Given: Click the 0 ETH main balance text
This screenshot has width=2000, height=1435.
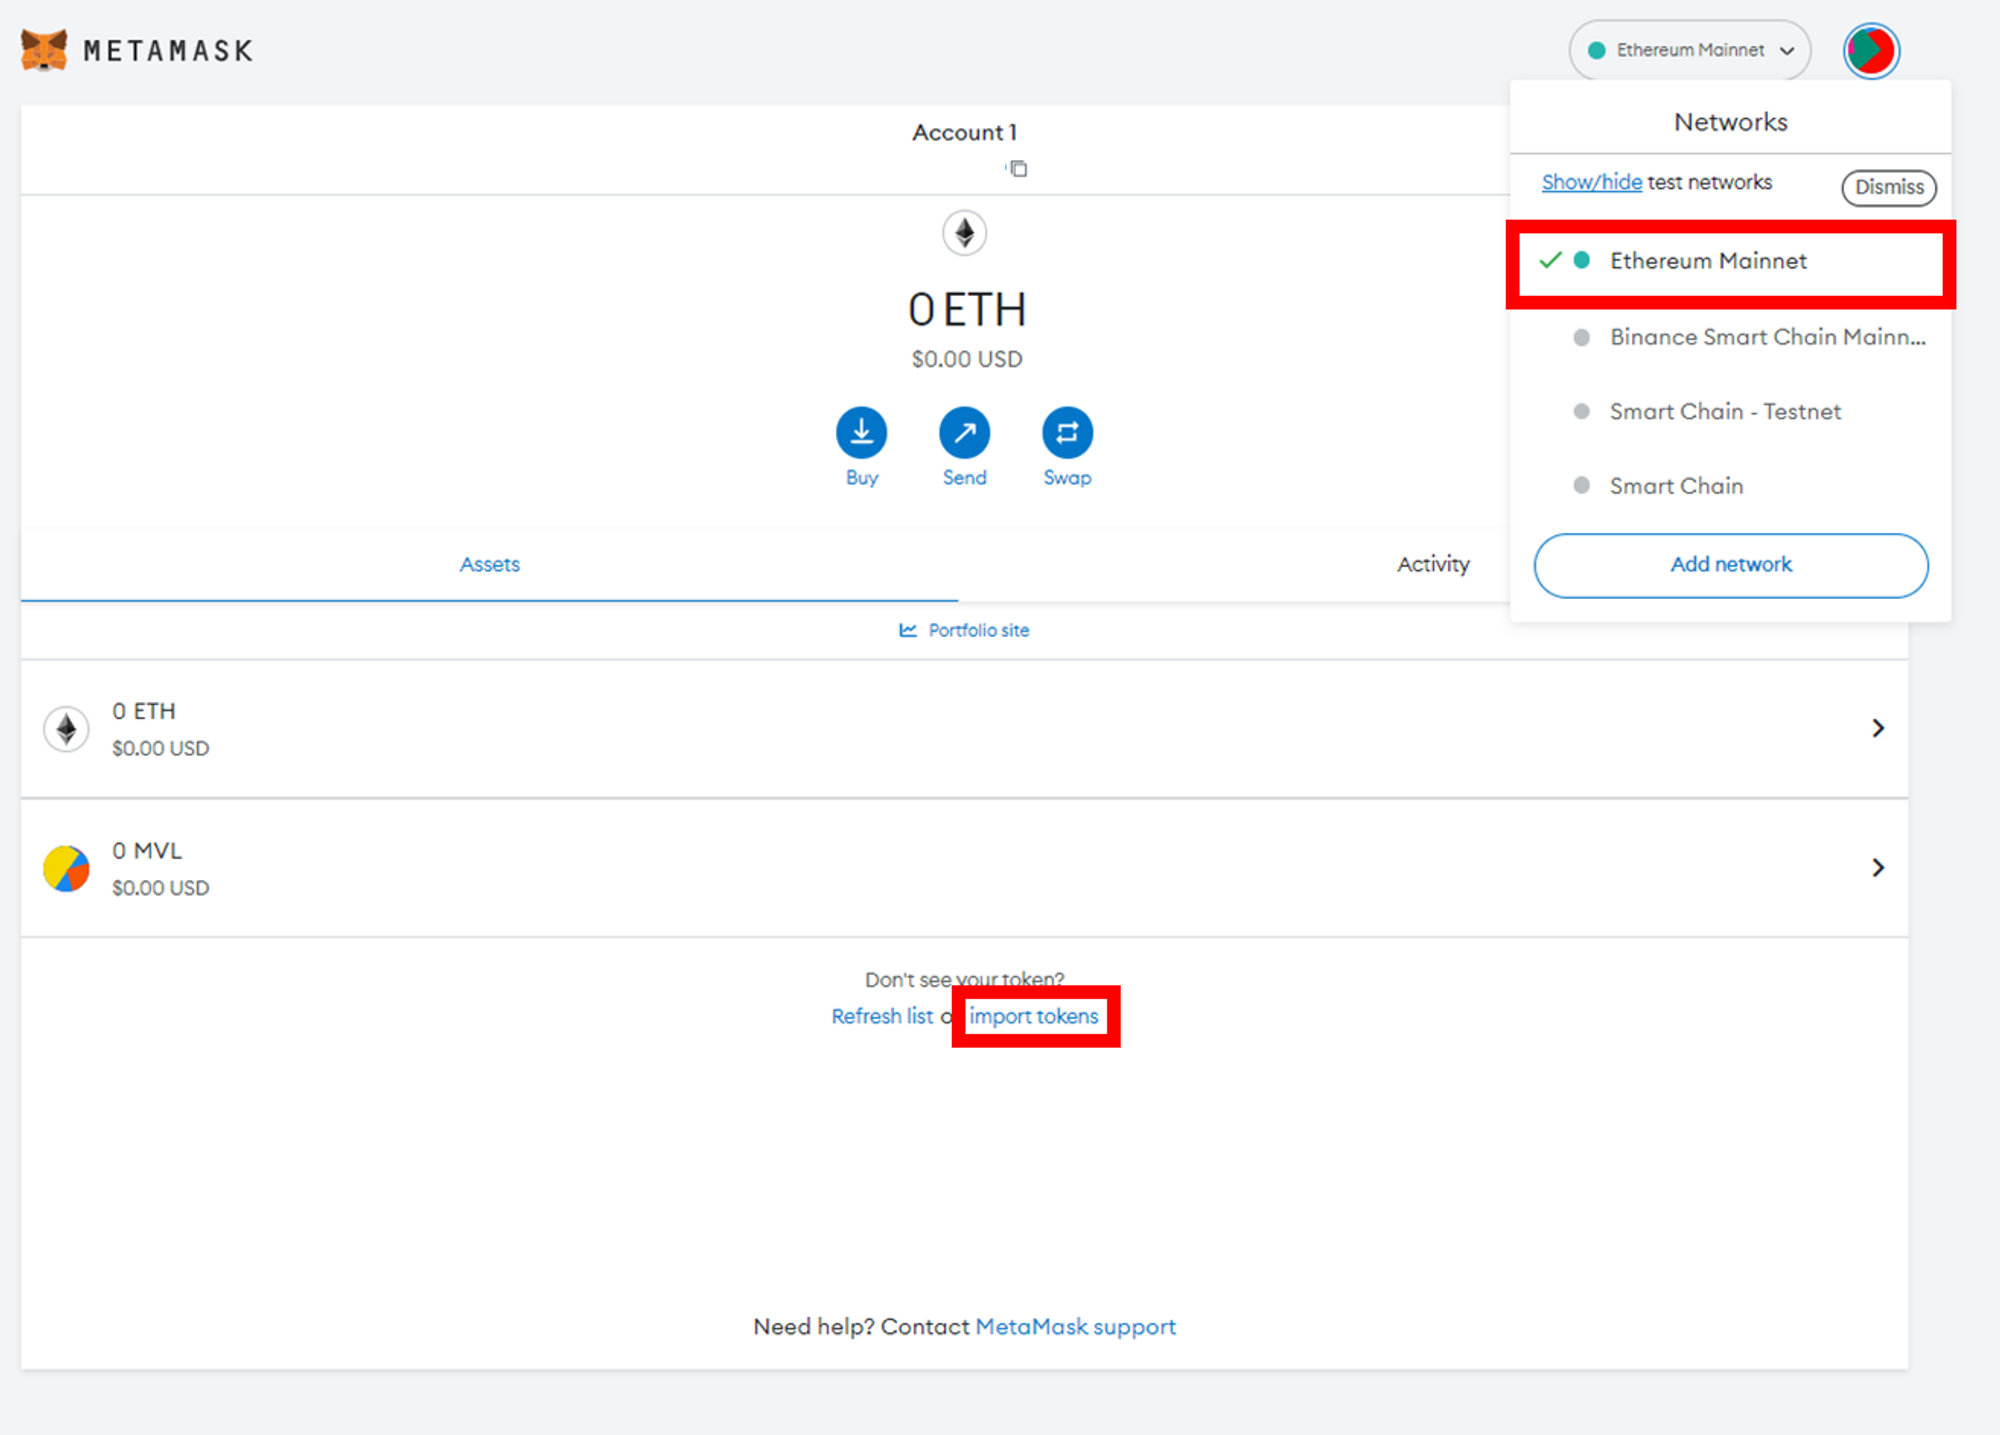Looking at the screenshot, I should [966, 310].
